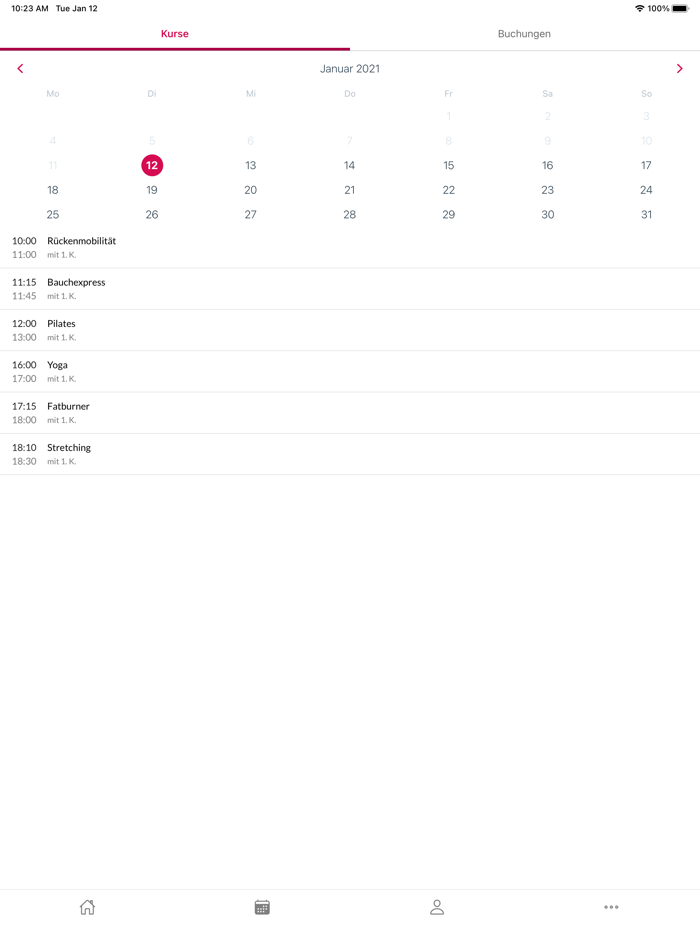The image size is (700, 934).
Task: Click the 11:15 start time
Action: tap(24, 282)
